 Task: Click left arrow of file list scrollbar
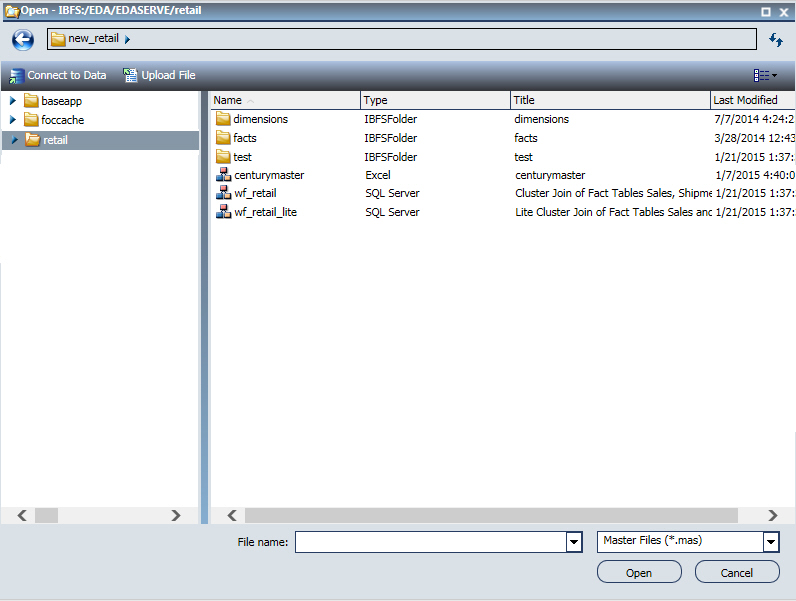(x=232, y=516)
